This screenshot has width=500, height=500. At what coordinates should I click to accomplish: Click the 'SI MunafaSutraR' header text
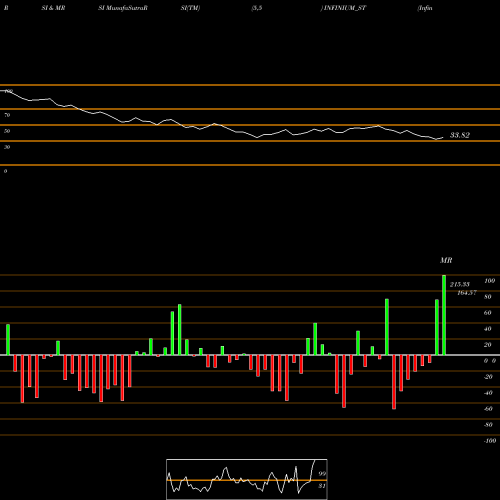tap(123, 8)
